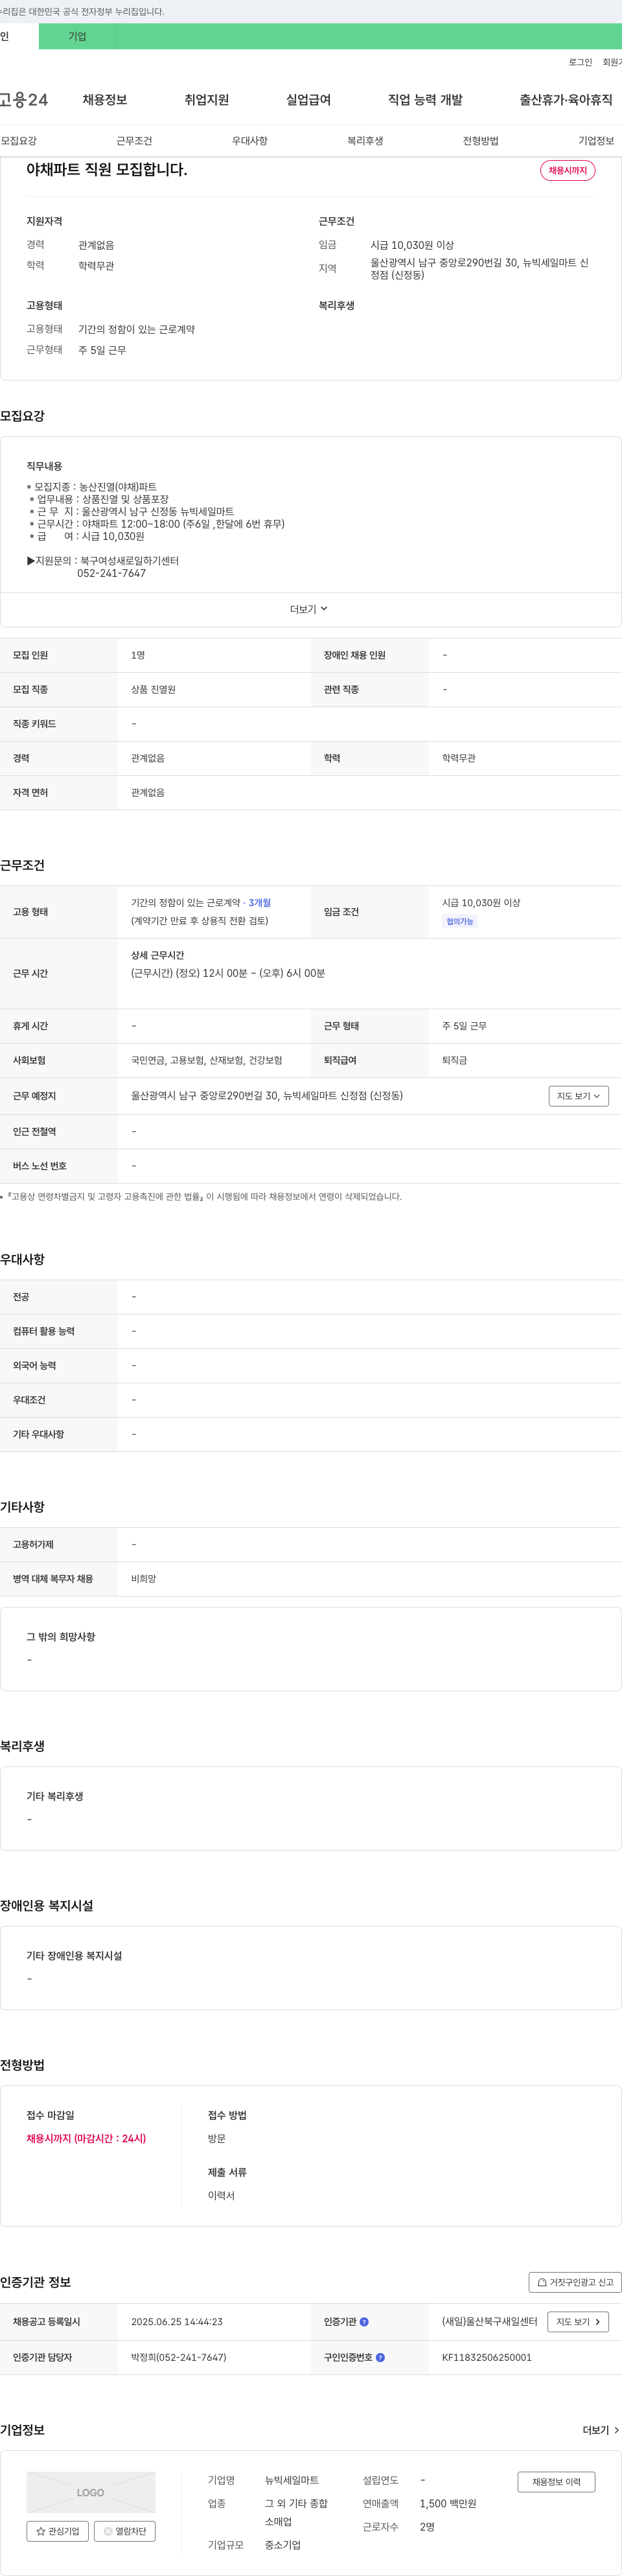Open the 취업지원 main menu

206,100
